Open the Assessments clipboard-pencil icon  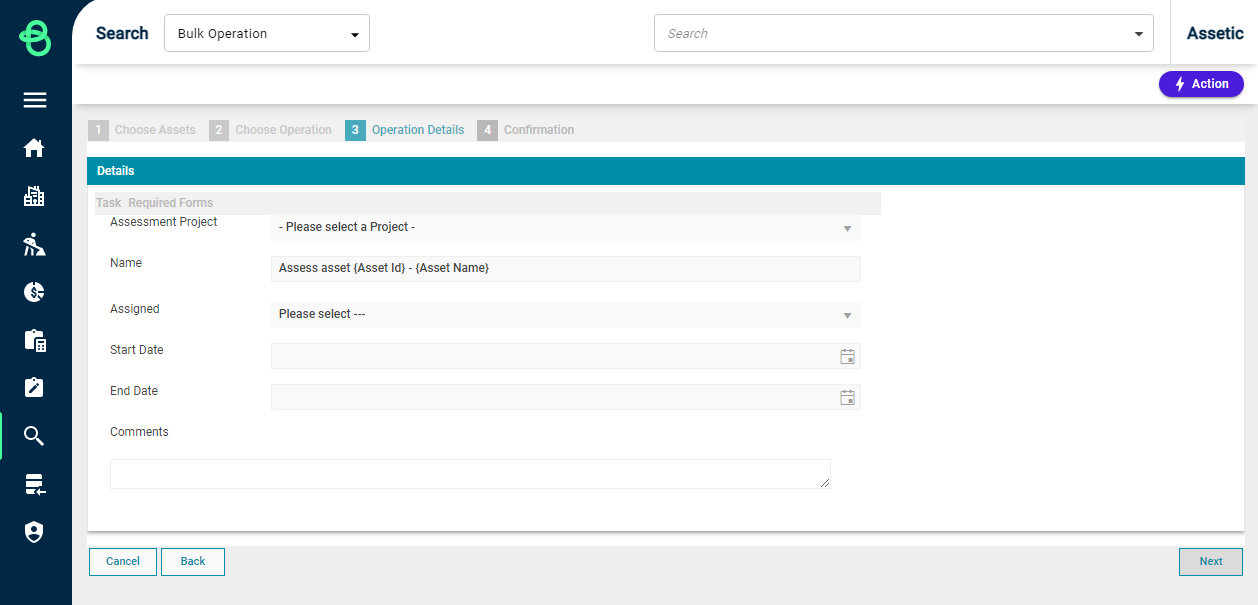(35, 388)
